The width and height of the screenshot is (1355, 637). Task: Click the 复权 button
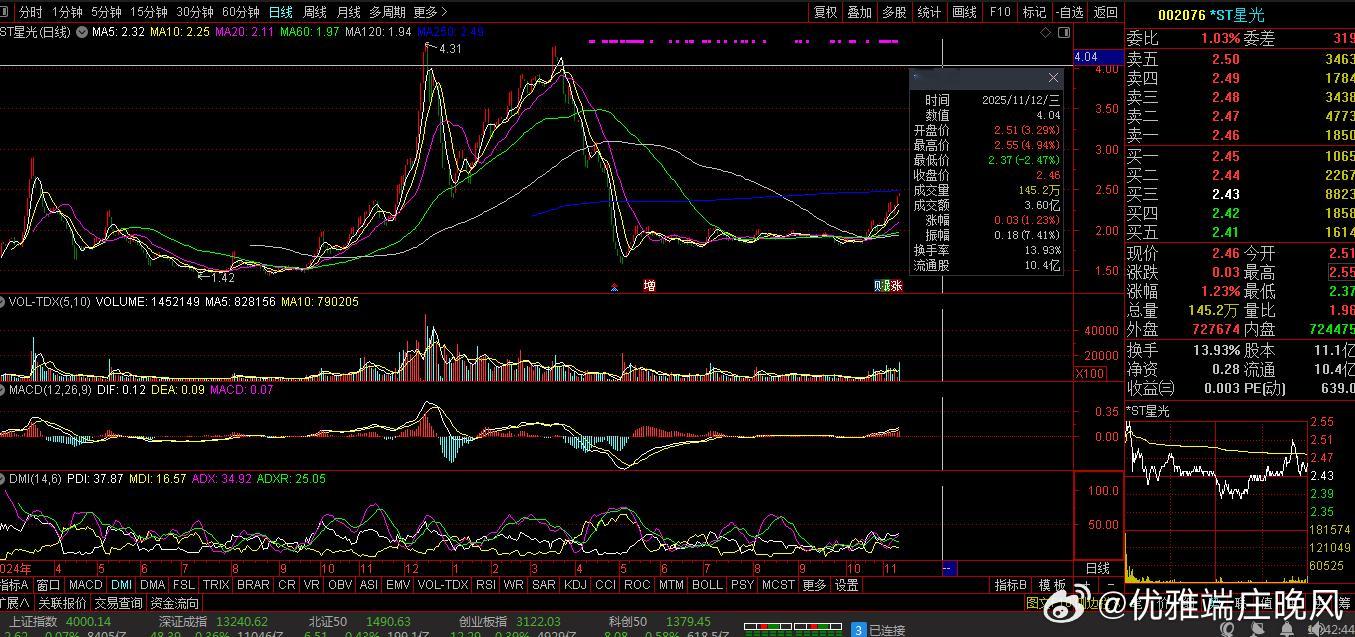(825, 12)
